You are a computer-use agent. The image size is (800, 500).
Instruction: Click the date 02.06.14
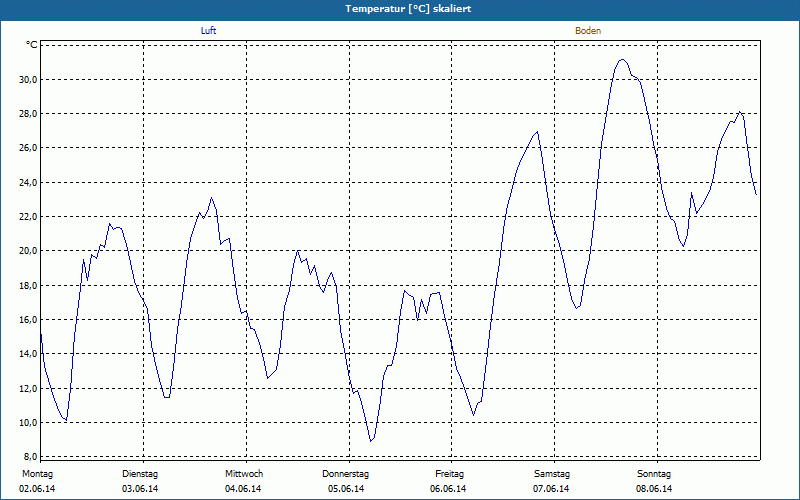point(37,489)
